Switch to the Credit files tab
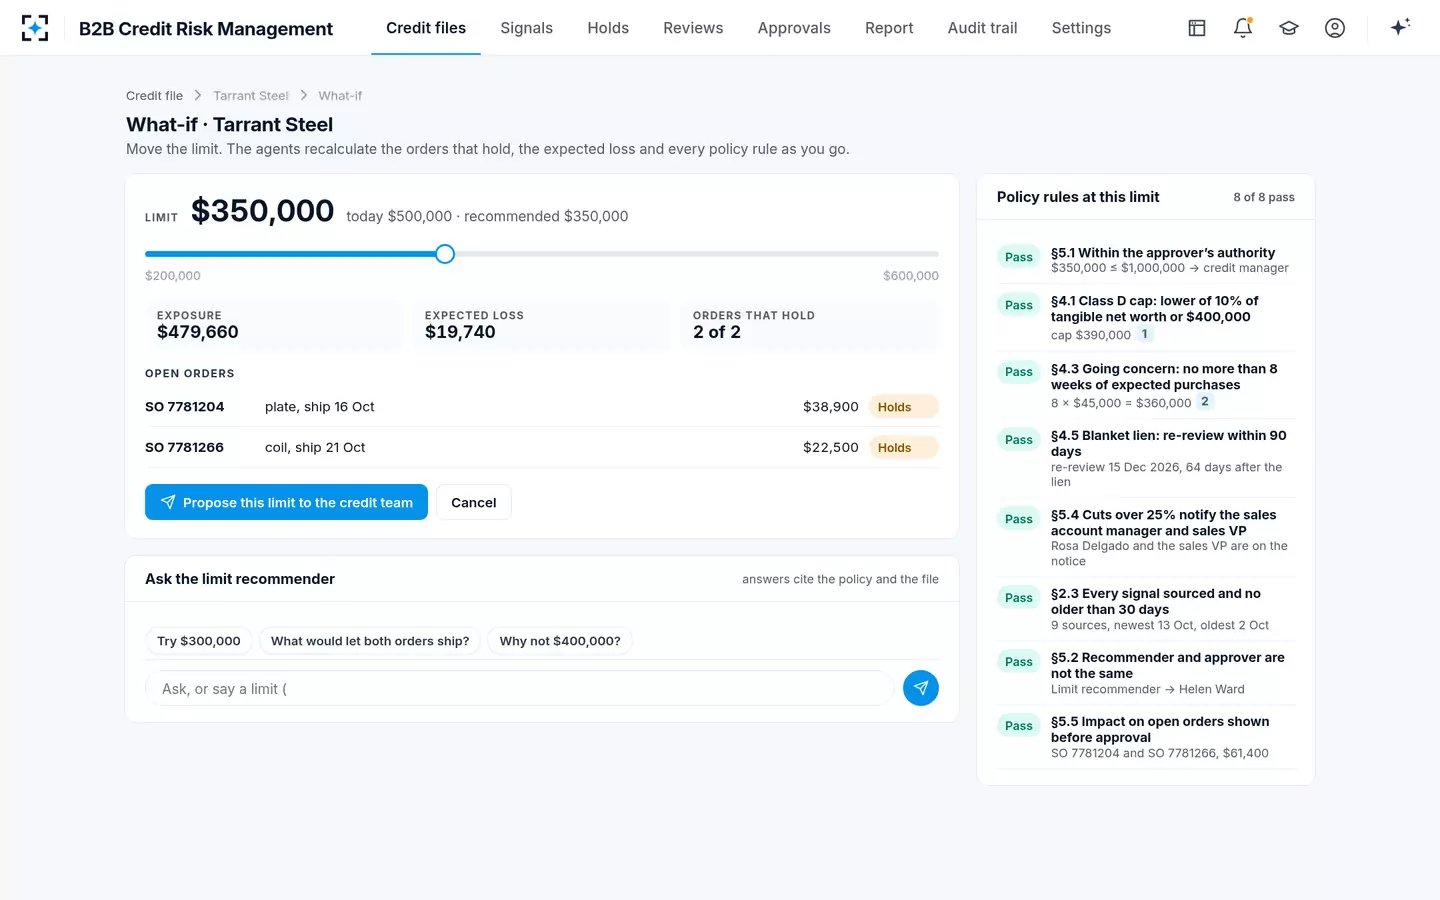Screen dimensions: 1440x900 pos(426,28)
